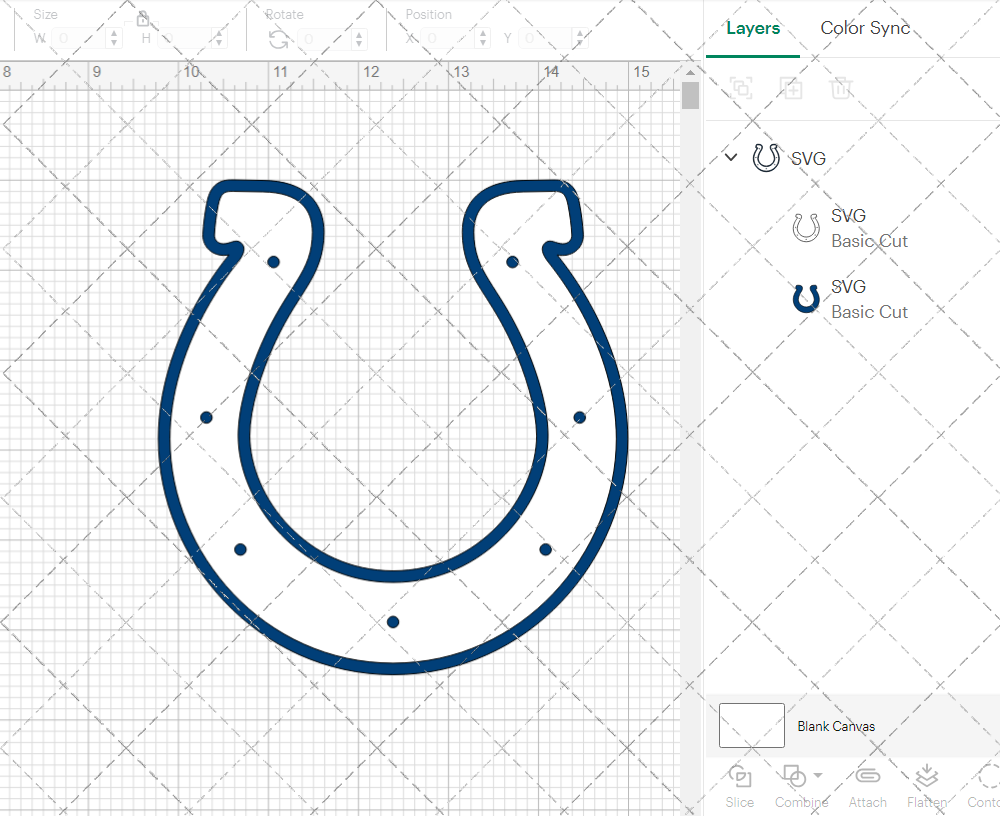Click the Delete trash icon in Layers

click(841, 88)
